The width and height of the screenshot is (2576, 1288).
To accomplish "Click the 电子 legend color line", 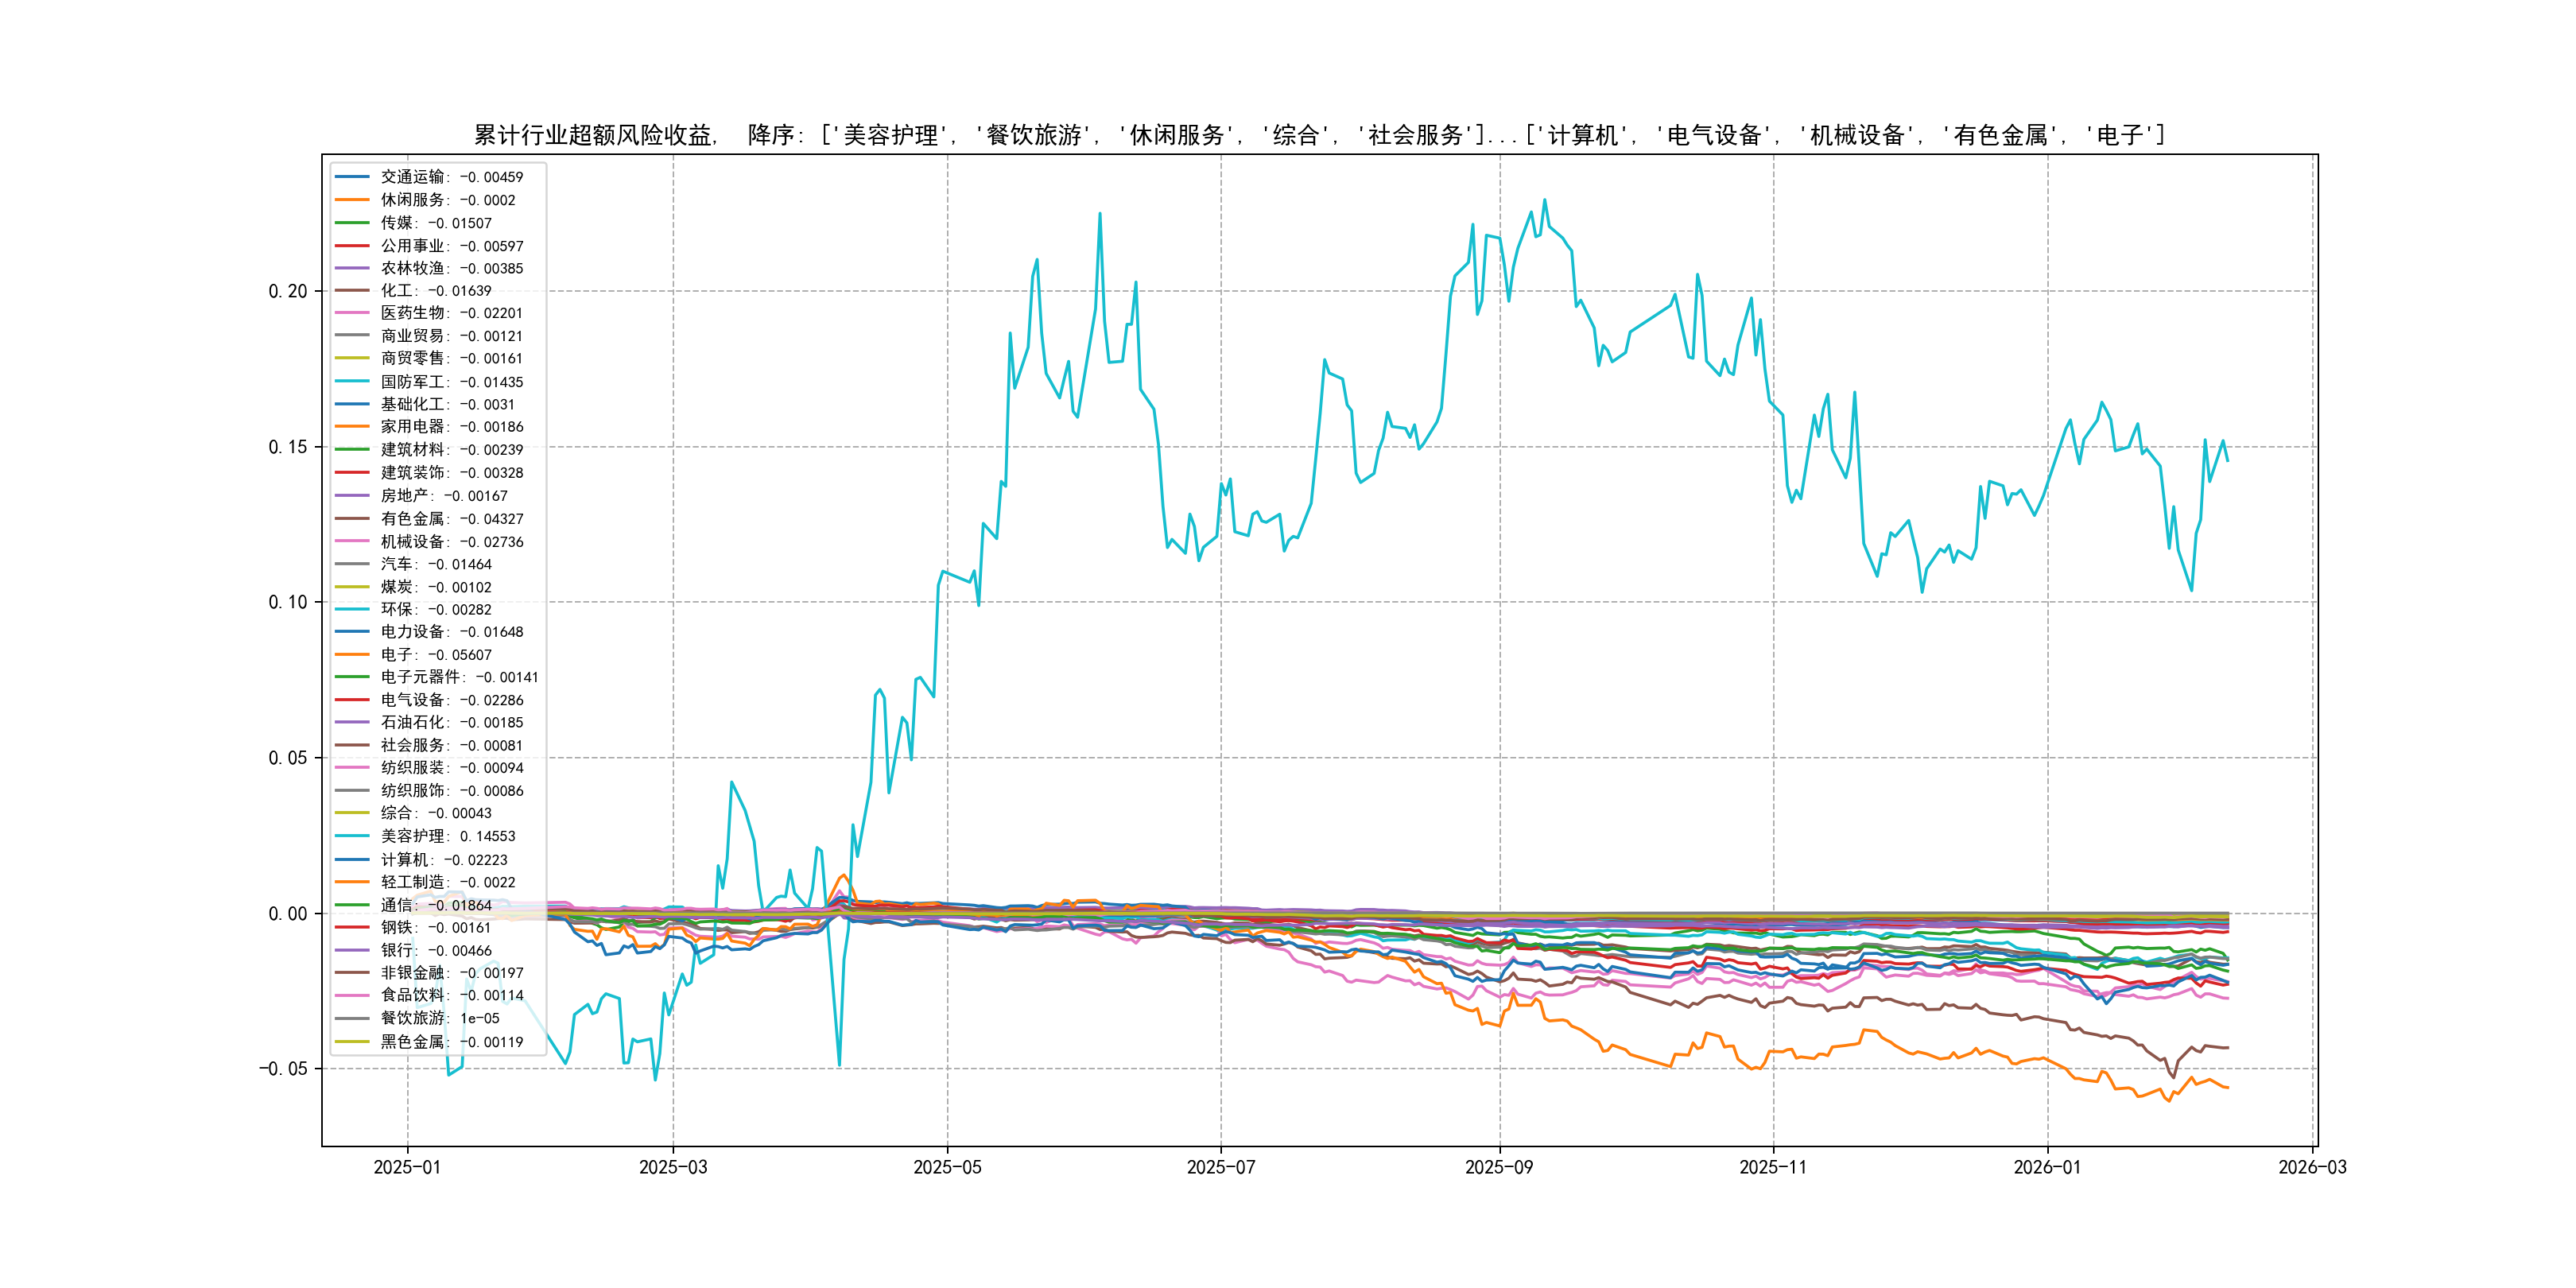I will coord(352,655).
